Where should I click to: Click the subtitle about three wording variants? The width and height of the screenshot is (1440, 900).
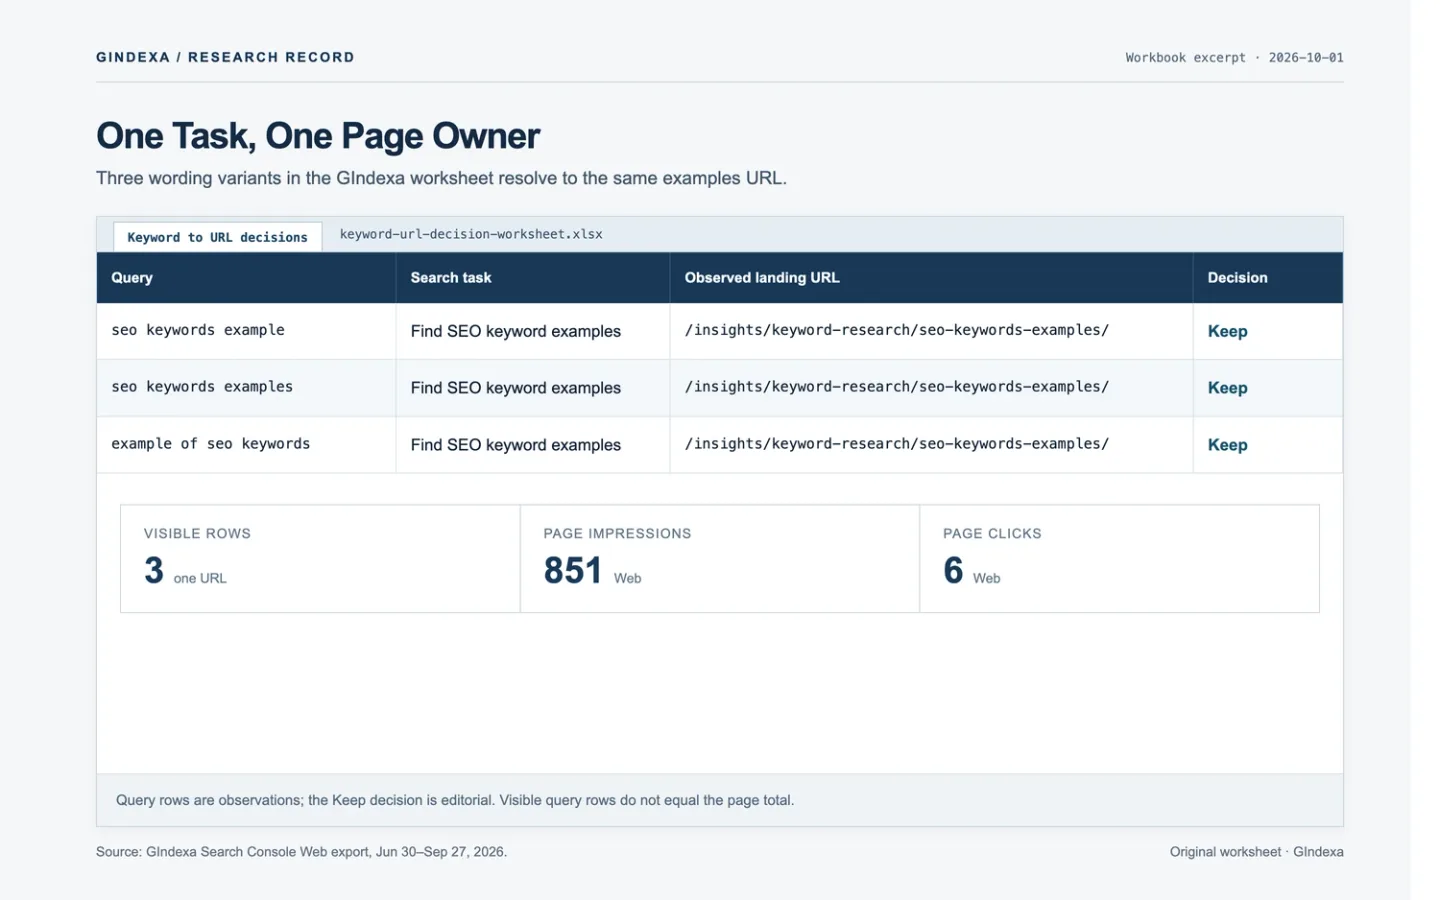441,178
